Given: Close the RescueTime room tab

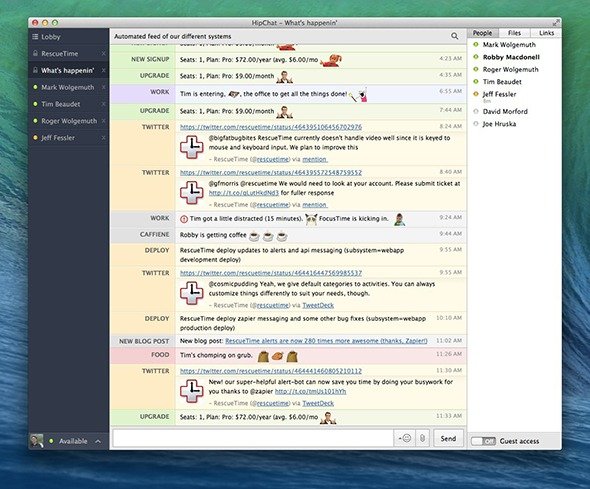Looking at the screenshot, I should pos(103,53).
